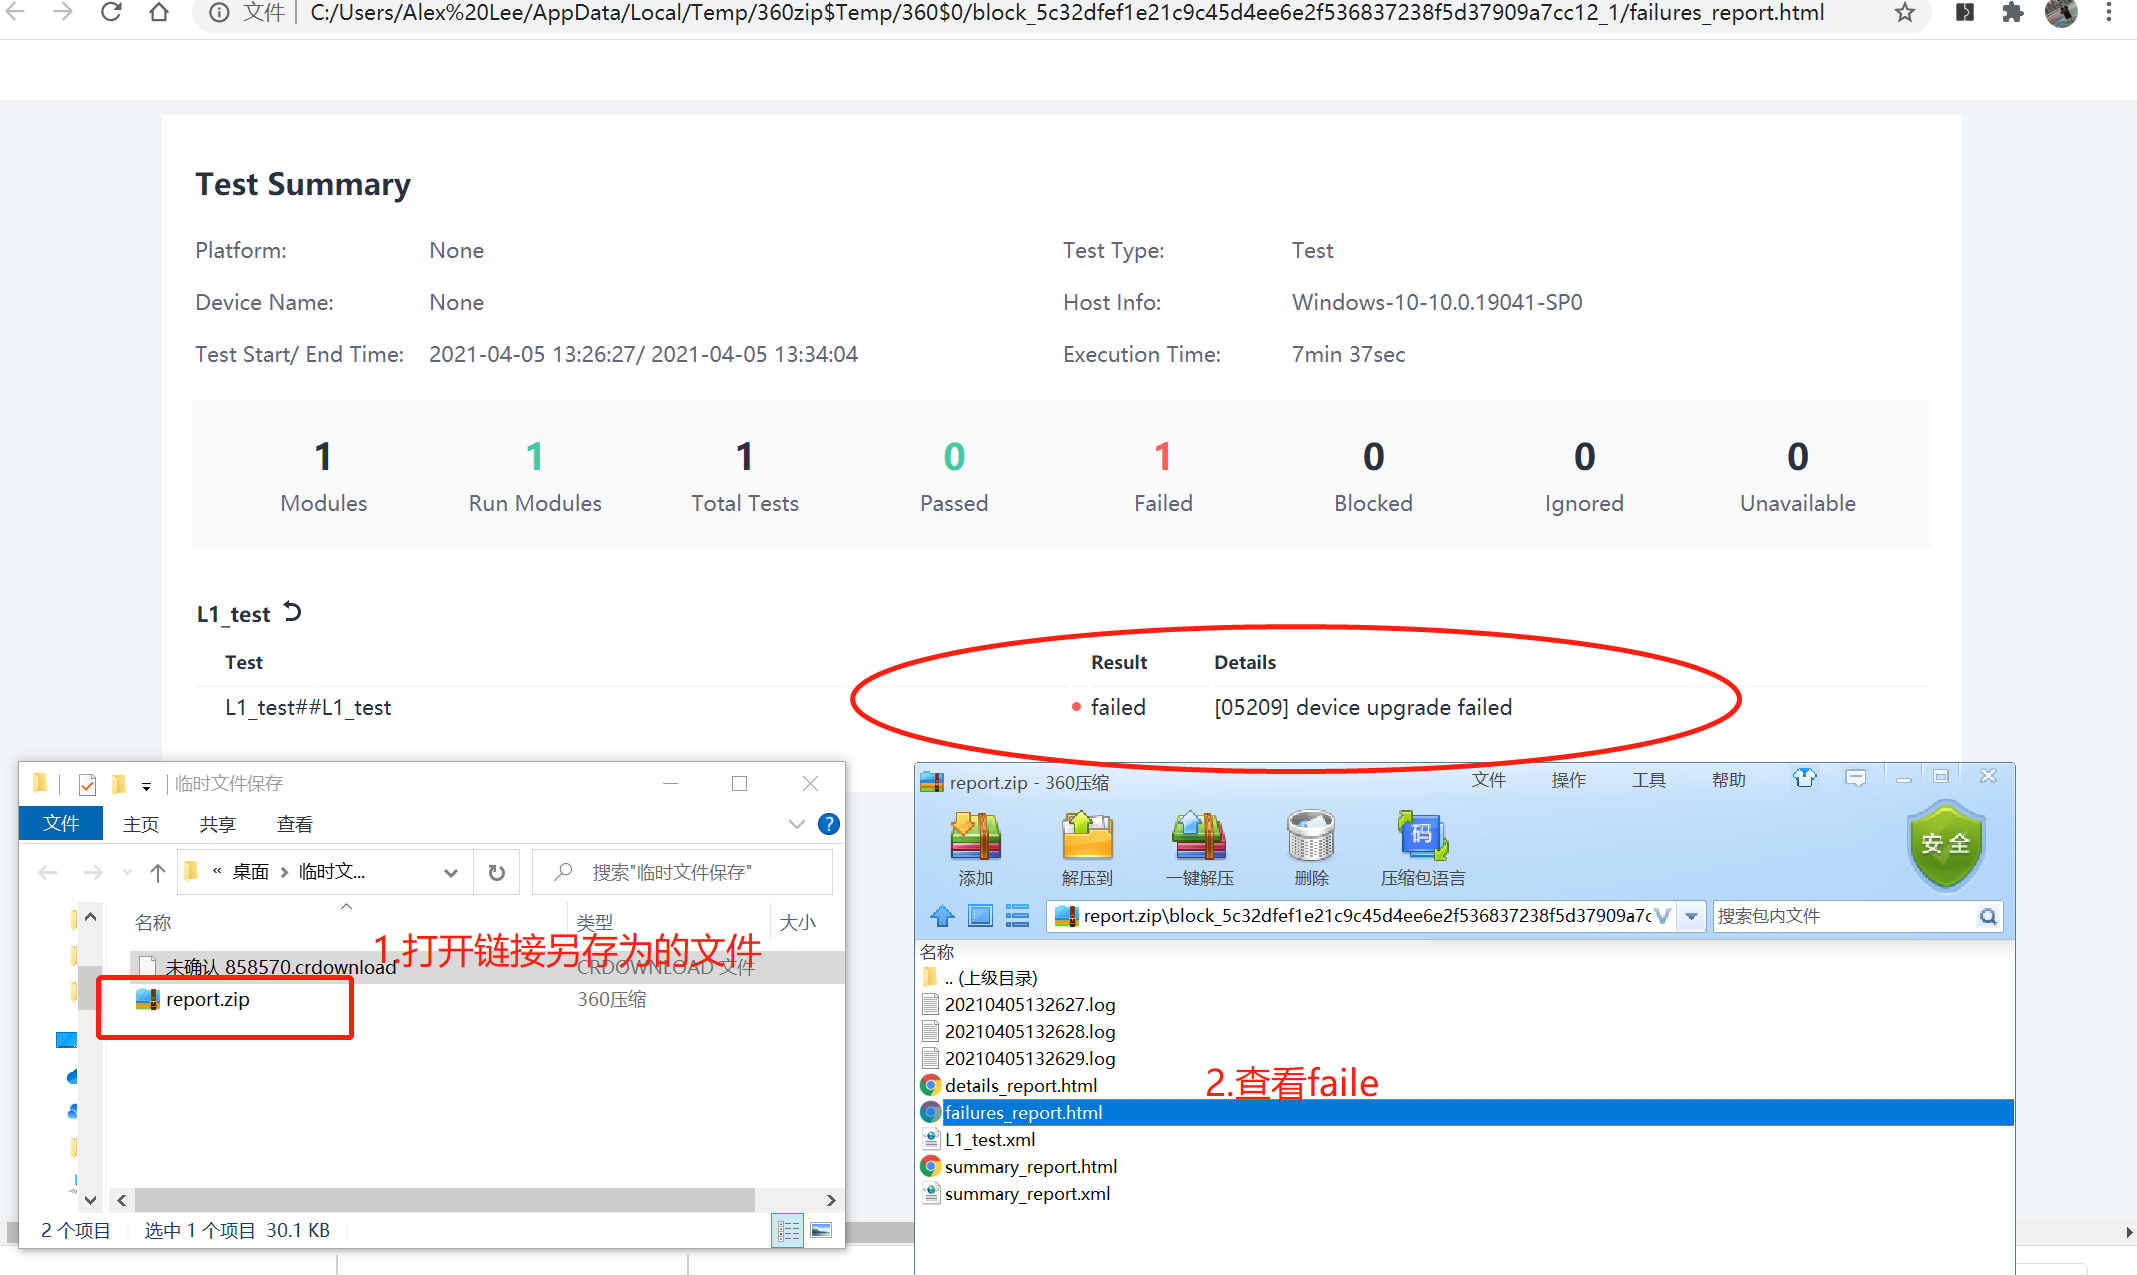Click the 删除 (Delete) trash icon
This screenshot has height=1275, width=2137.
[1310, 838]
